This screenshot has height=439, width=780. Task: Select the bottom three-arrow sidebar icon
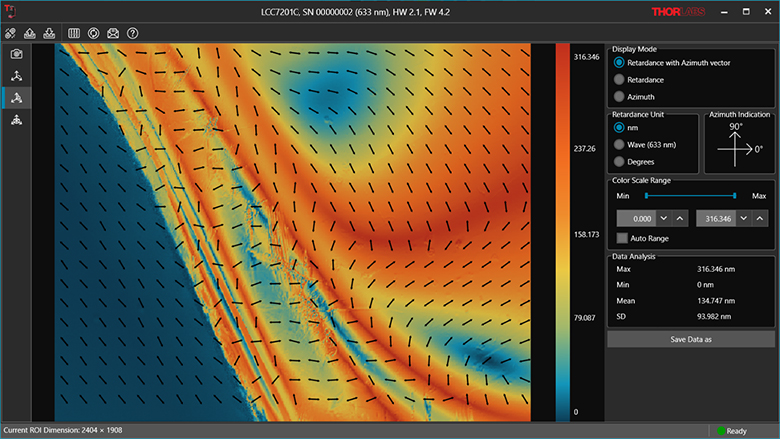pyautogui.click(x=16, y=120)
